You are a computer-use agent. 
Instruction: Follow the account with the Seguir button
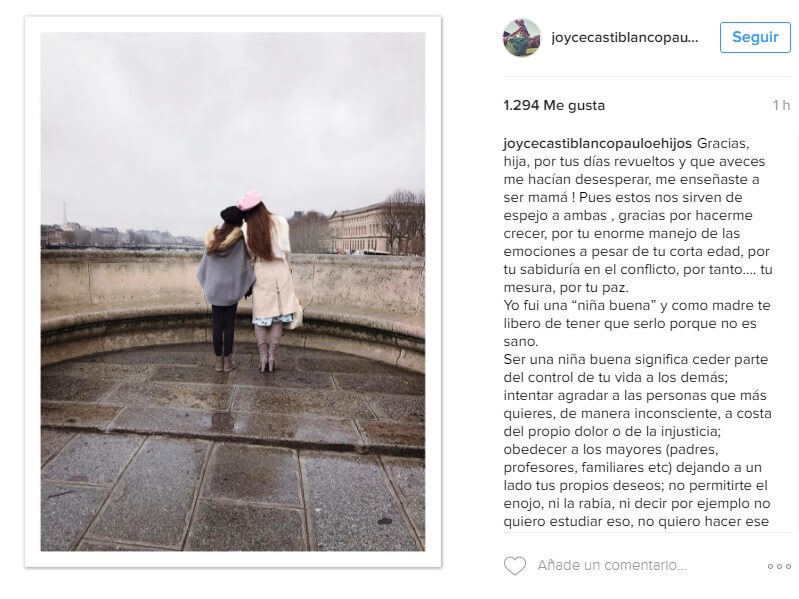coord(755,37)
